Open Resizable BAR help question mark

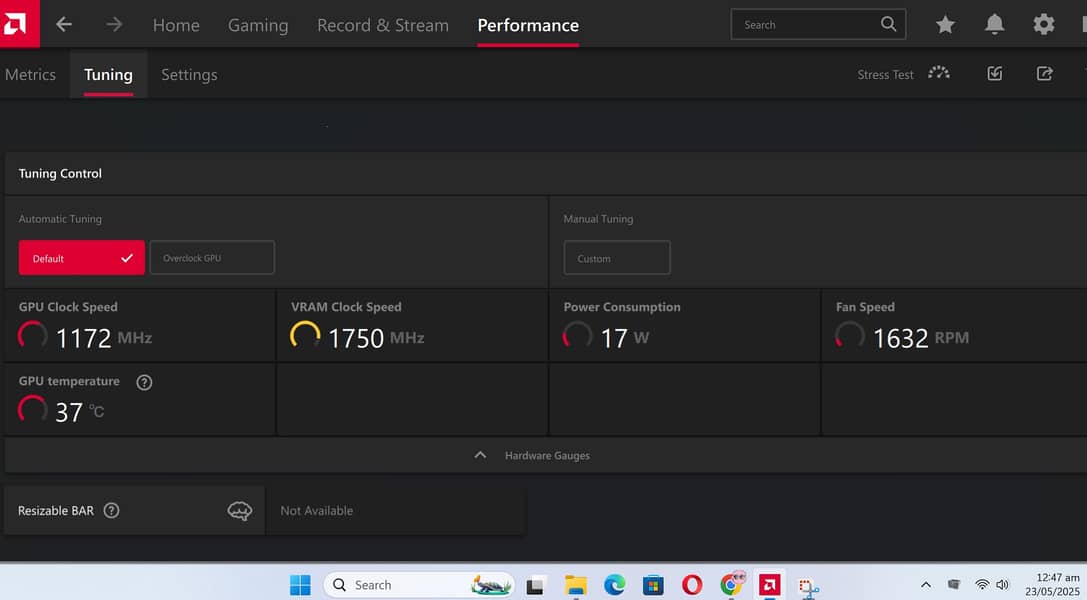tap(111, 511)
